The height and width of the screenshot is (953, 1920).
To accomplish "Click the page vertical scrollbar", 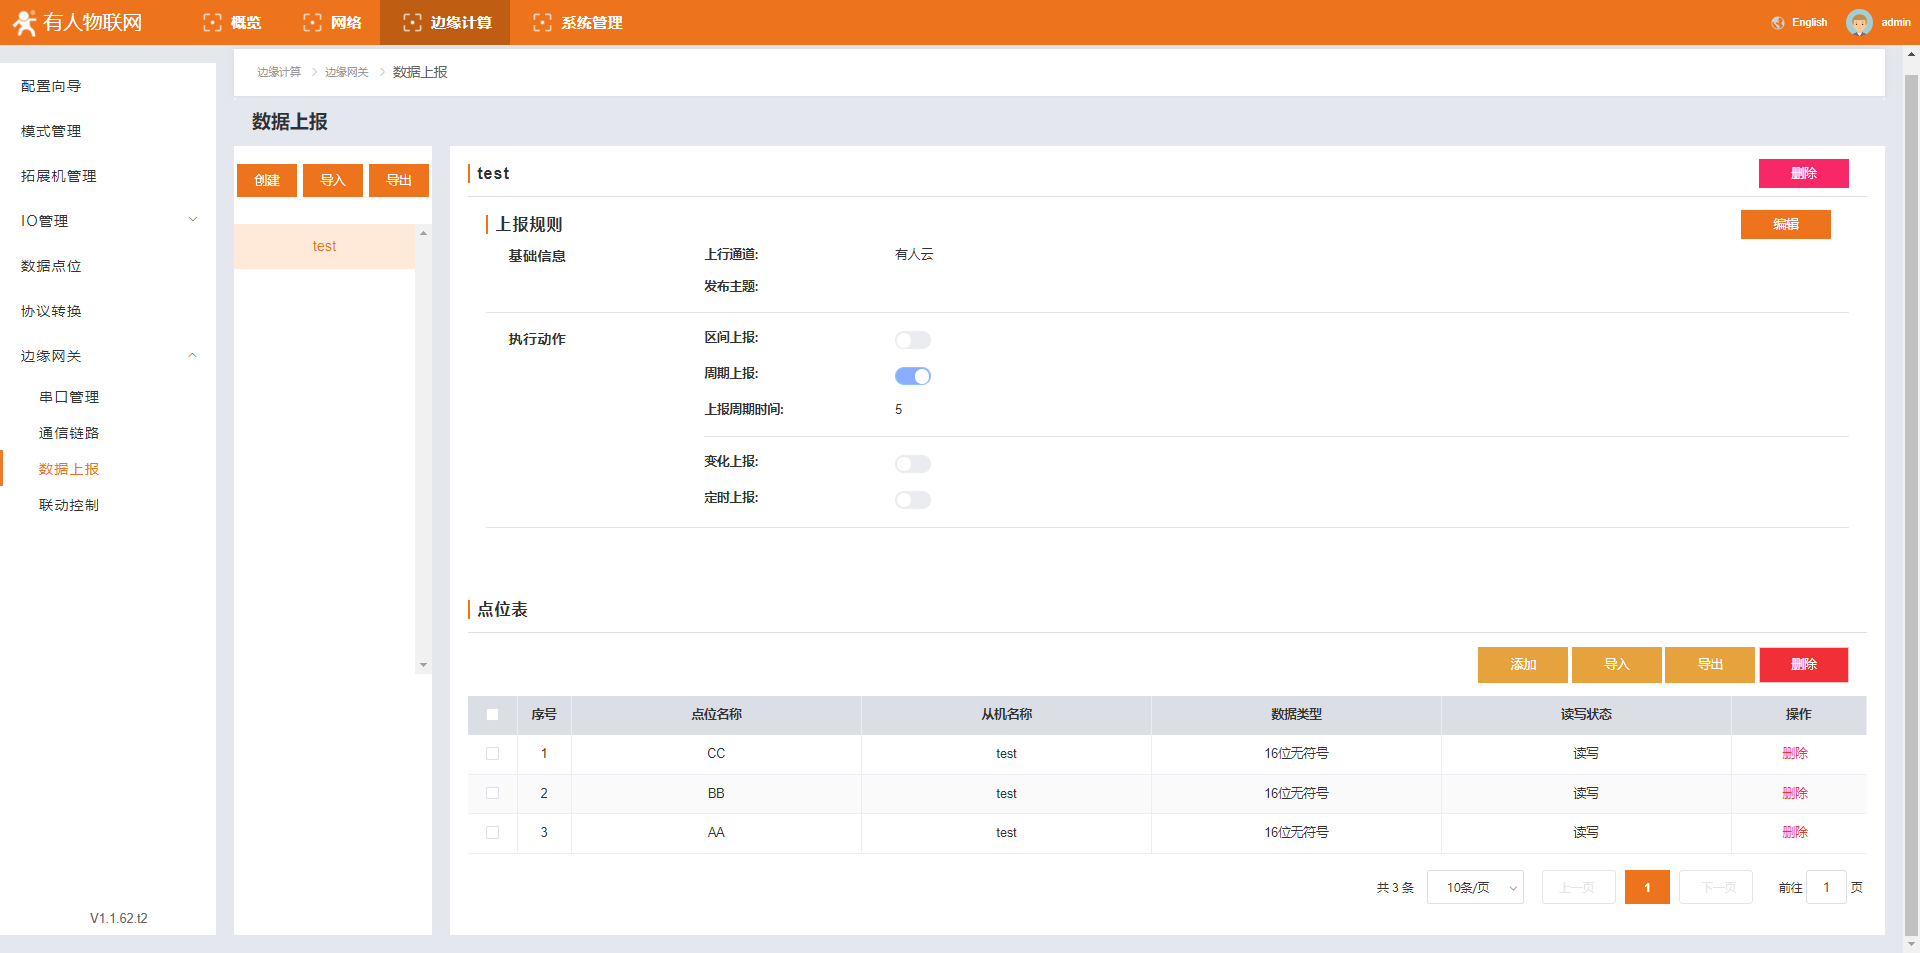I will click(1911, 500).
